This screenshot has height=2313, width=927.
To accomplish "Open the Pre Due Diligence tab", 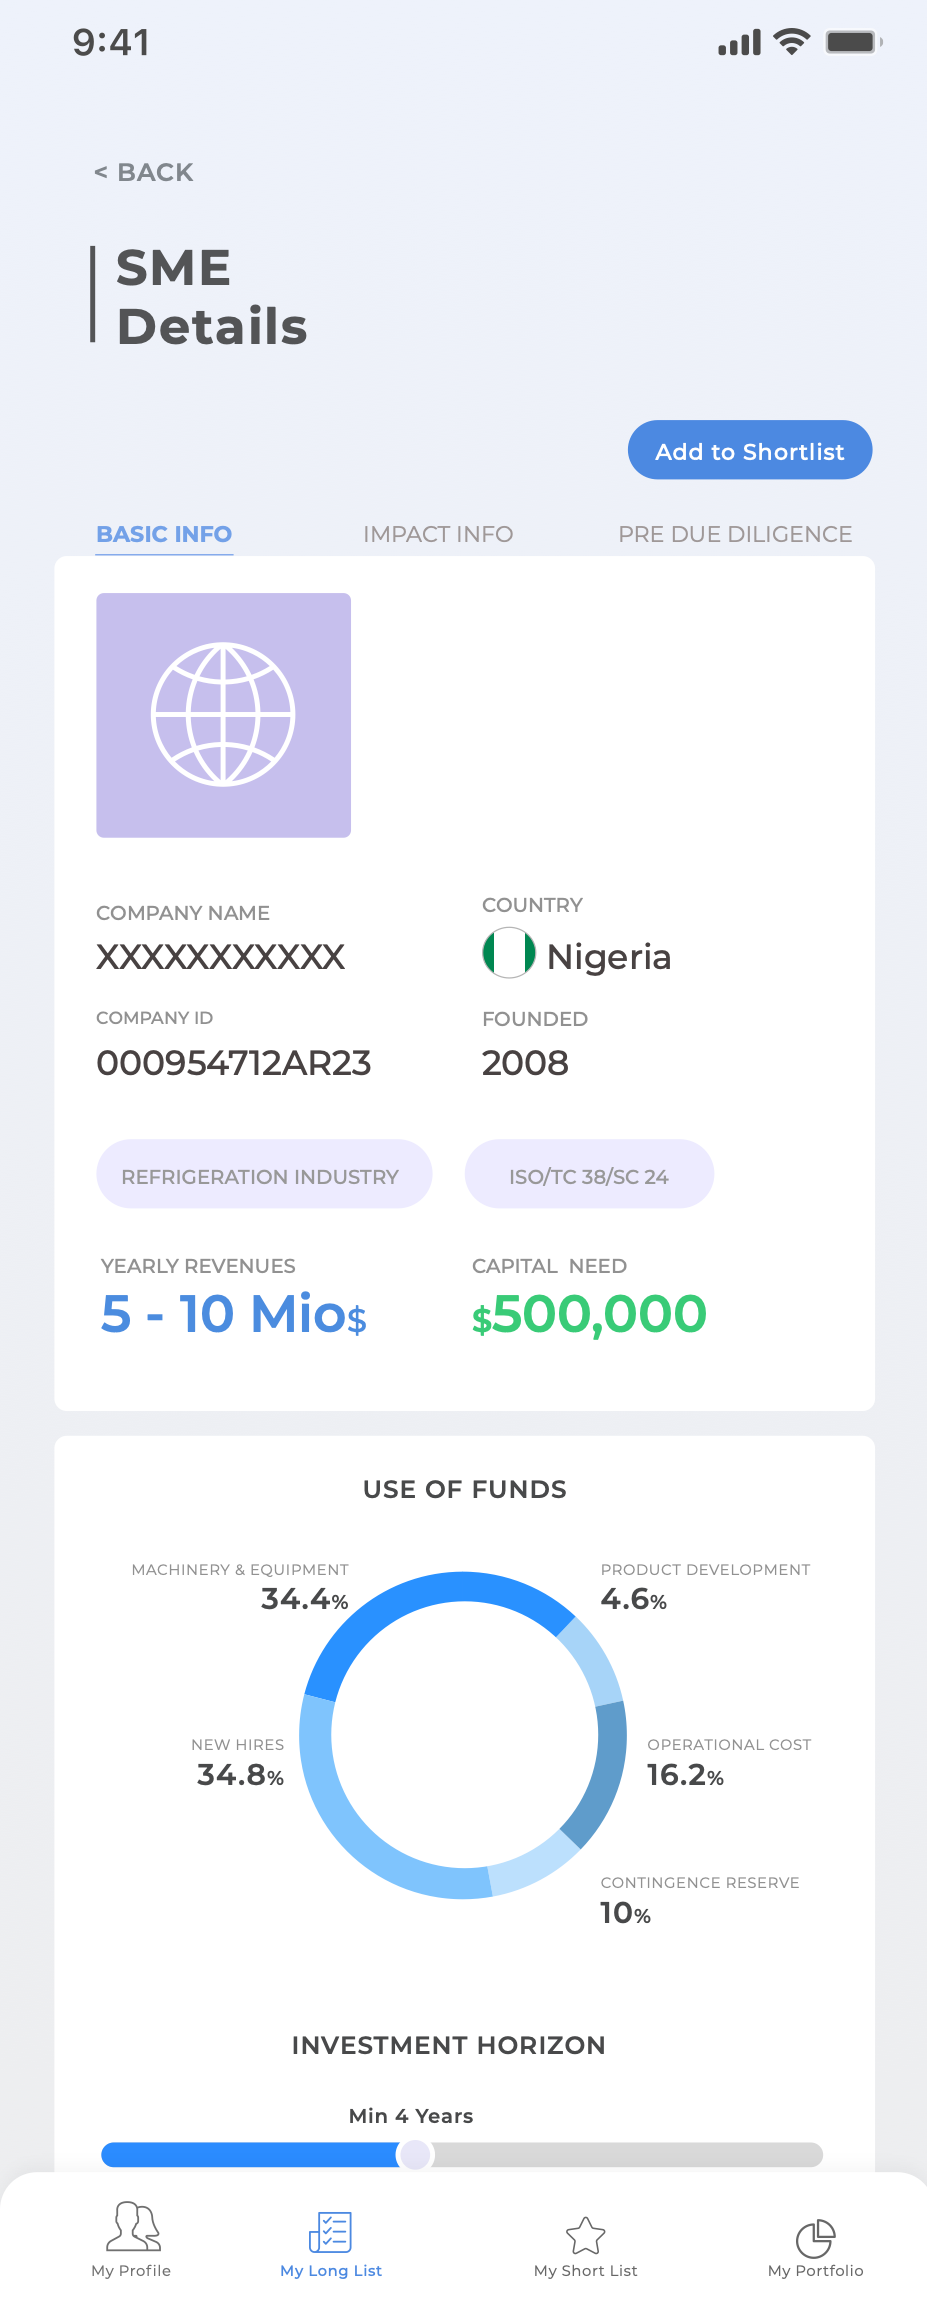I will coord(735,534).
